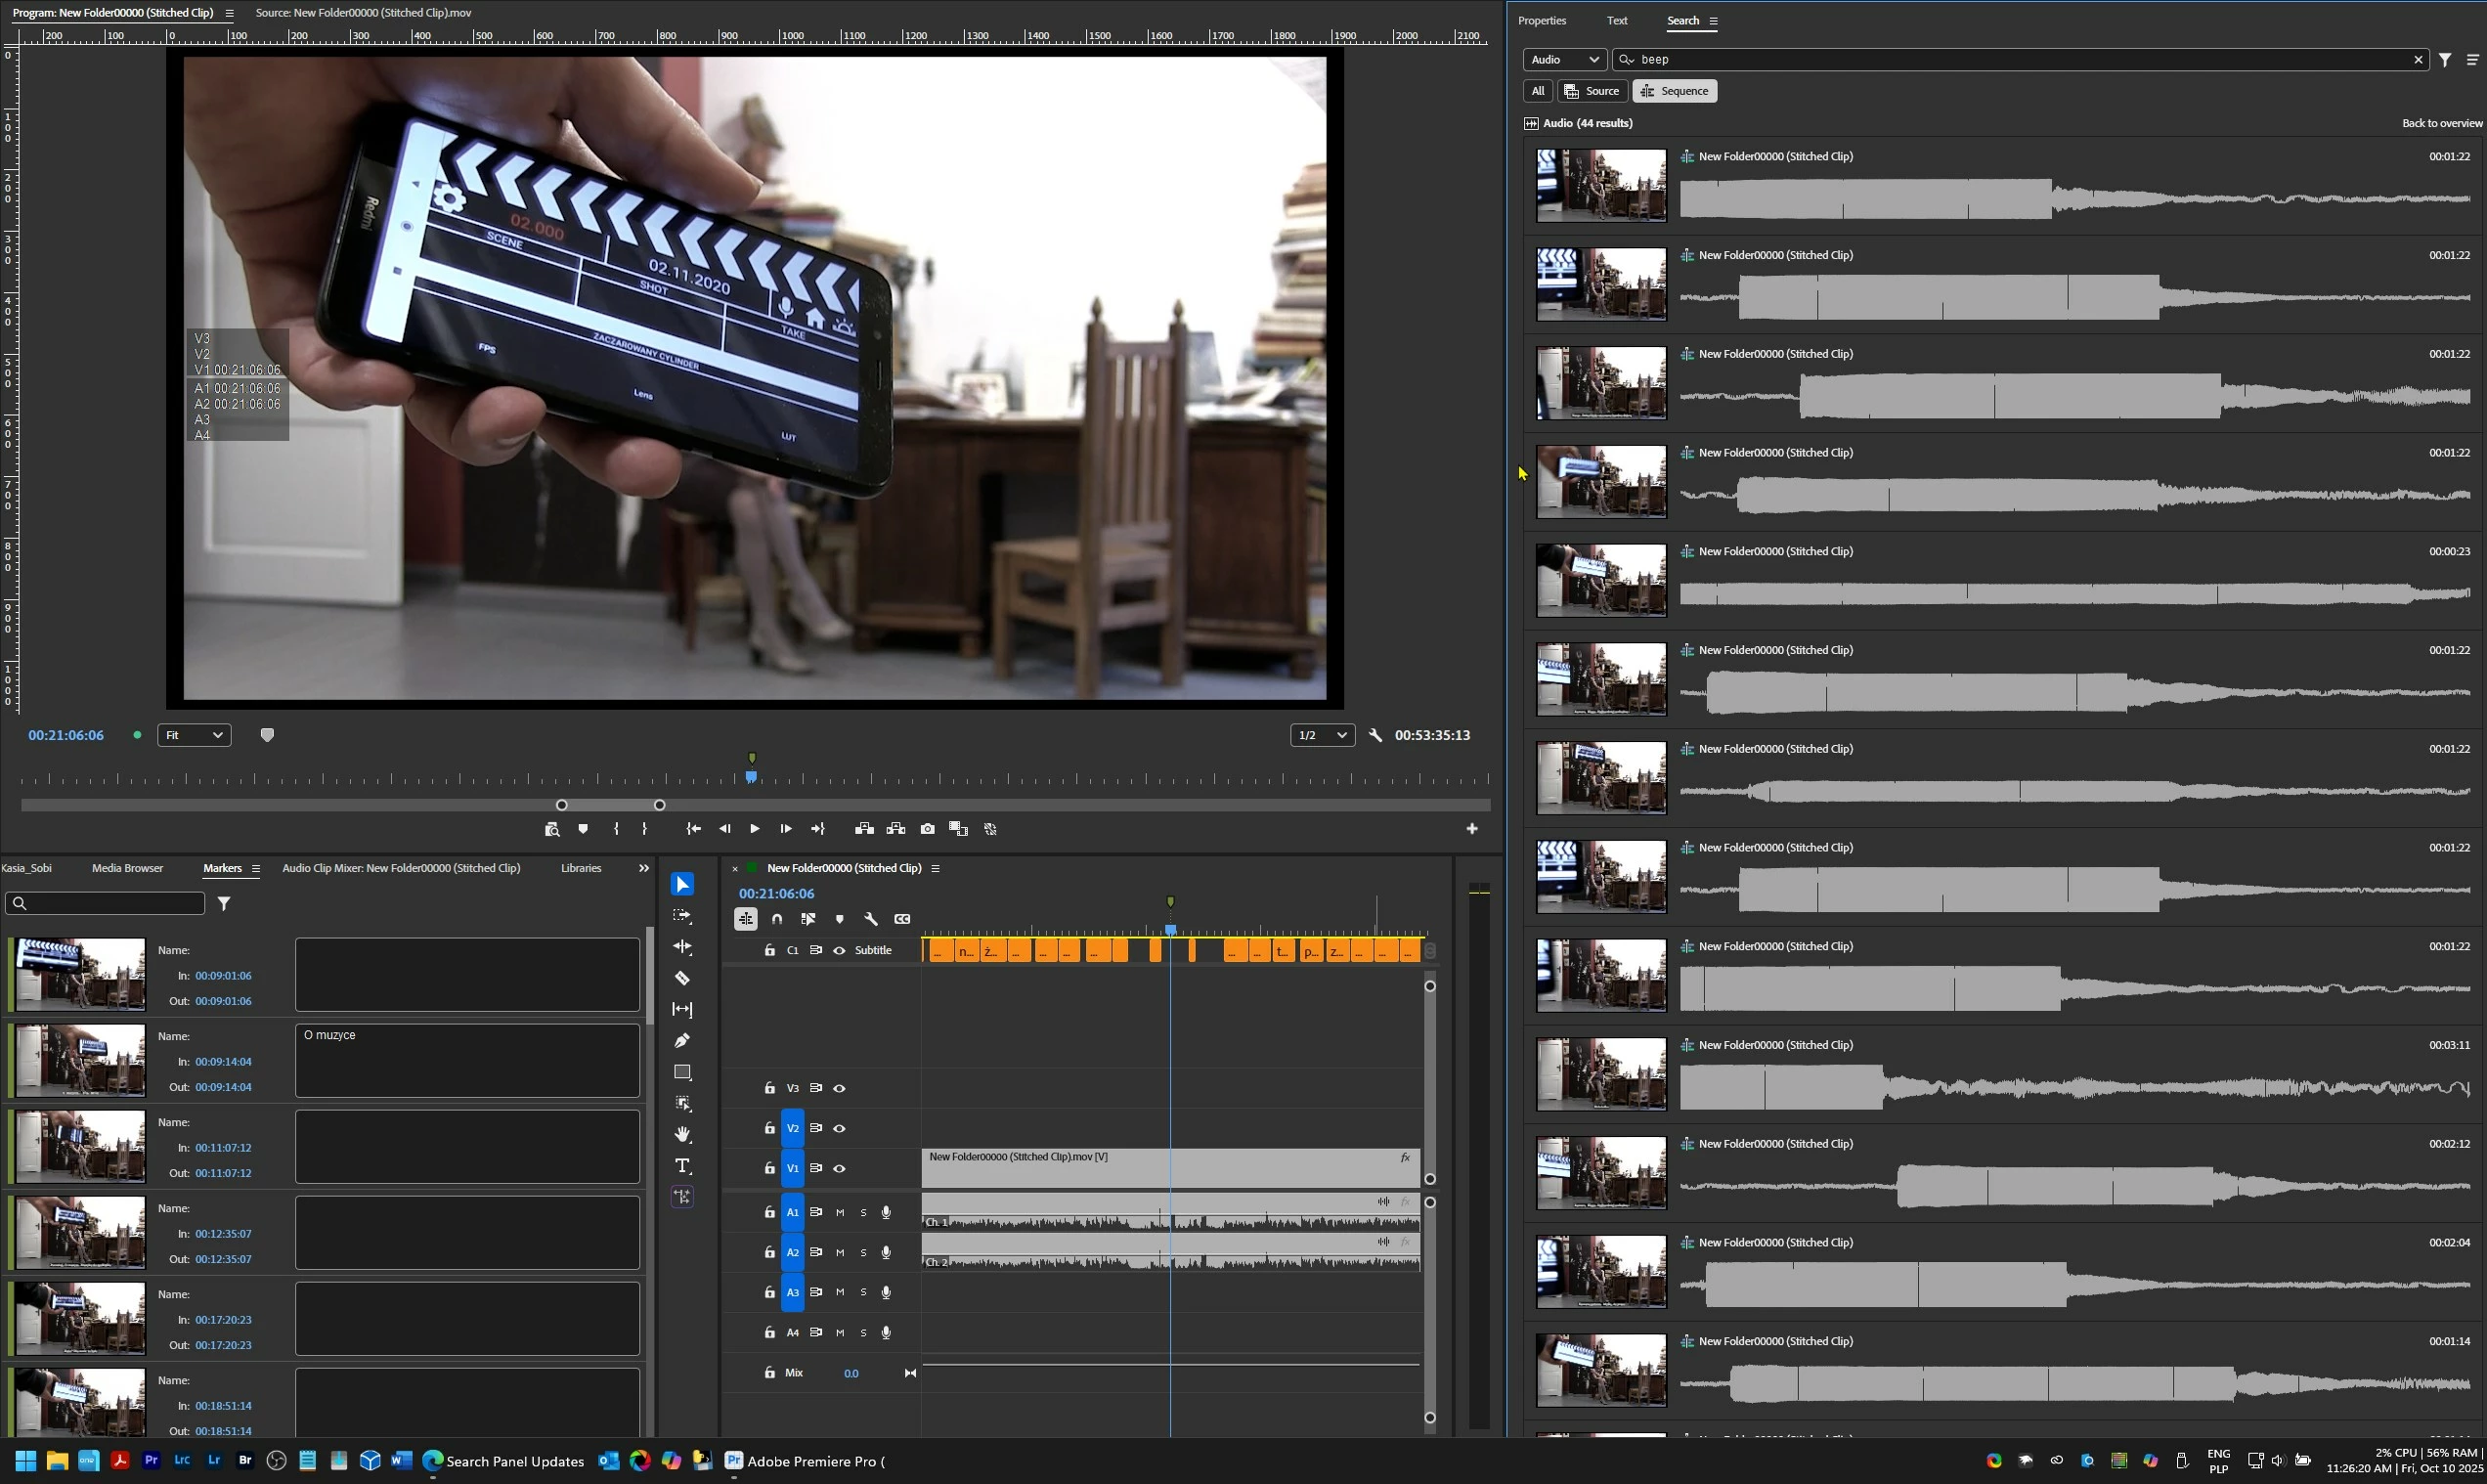
Task: Select the Type tool
Action: click(x=682, y=1166)
